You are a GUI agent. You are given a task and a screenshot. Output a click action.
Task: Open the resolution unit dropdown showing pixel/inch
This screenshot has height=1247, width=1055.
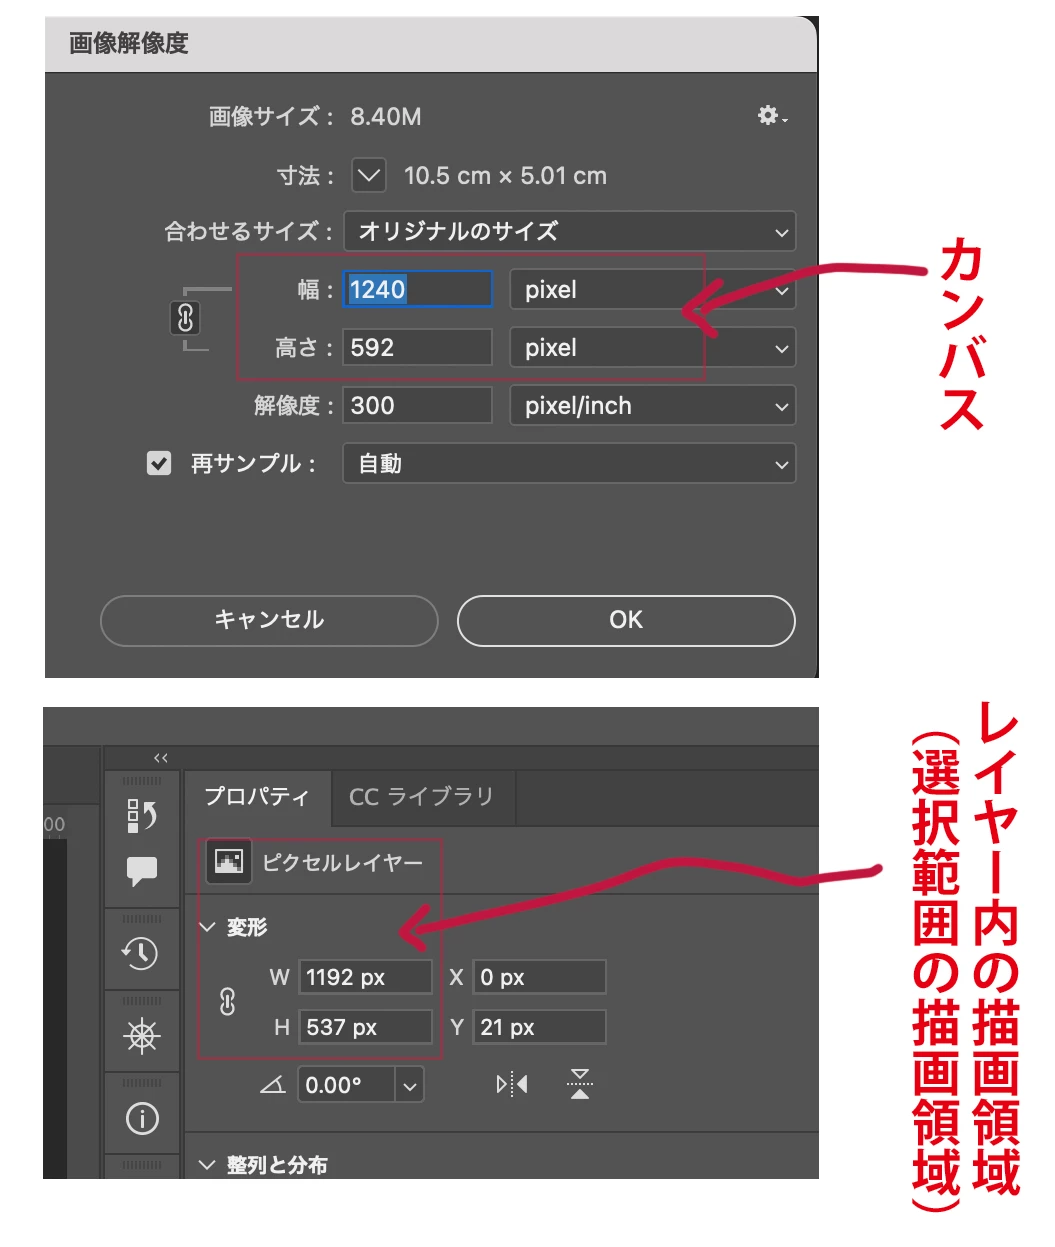point(653,406)
